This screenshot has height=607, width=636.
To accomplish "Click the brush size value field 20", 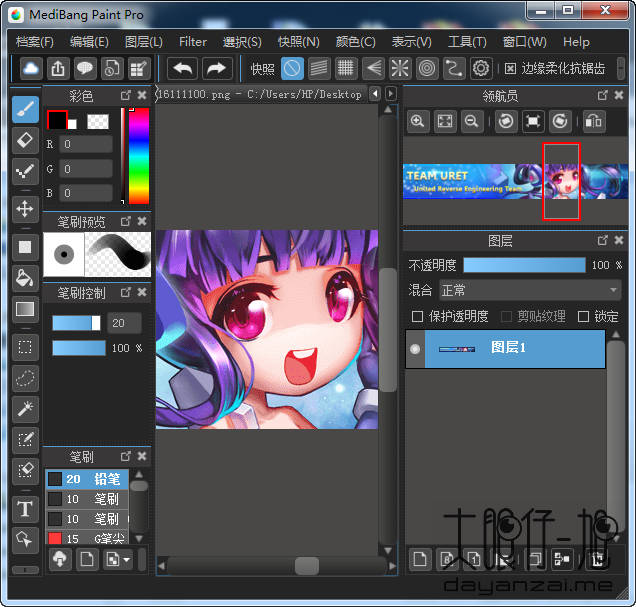I will [124, 323].
